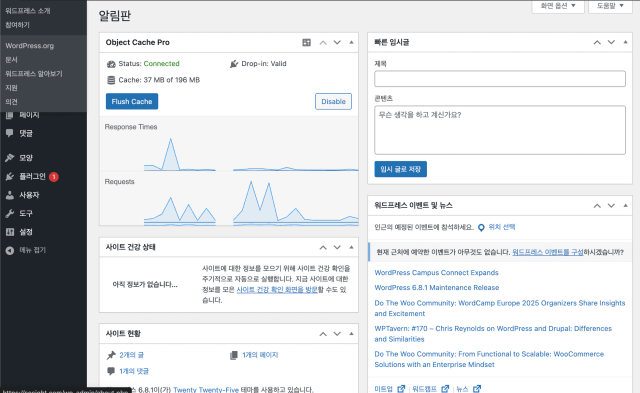Collapse the 빠른 임시글 panel

[x=625, y=42]
